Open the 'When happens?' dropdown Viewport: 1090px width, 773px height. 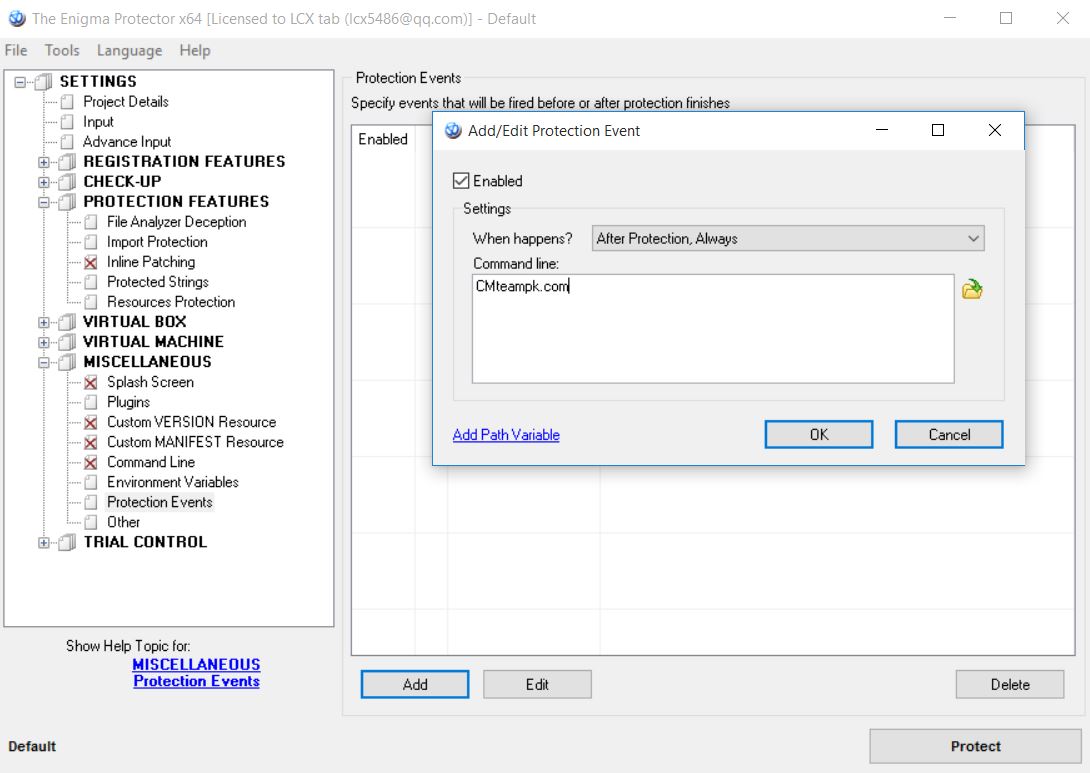pos(788,238)
